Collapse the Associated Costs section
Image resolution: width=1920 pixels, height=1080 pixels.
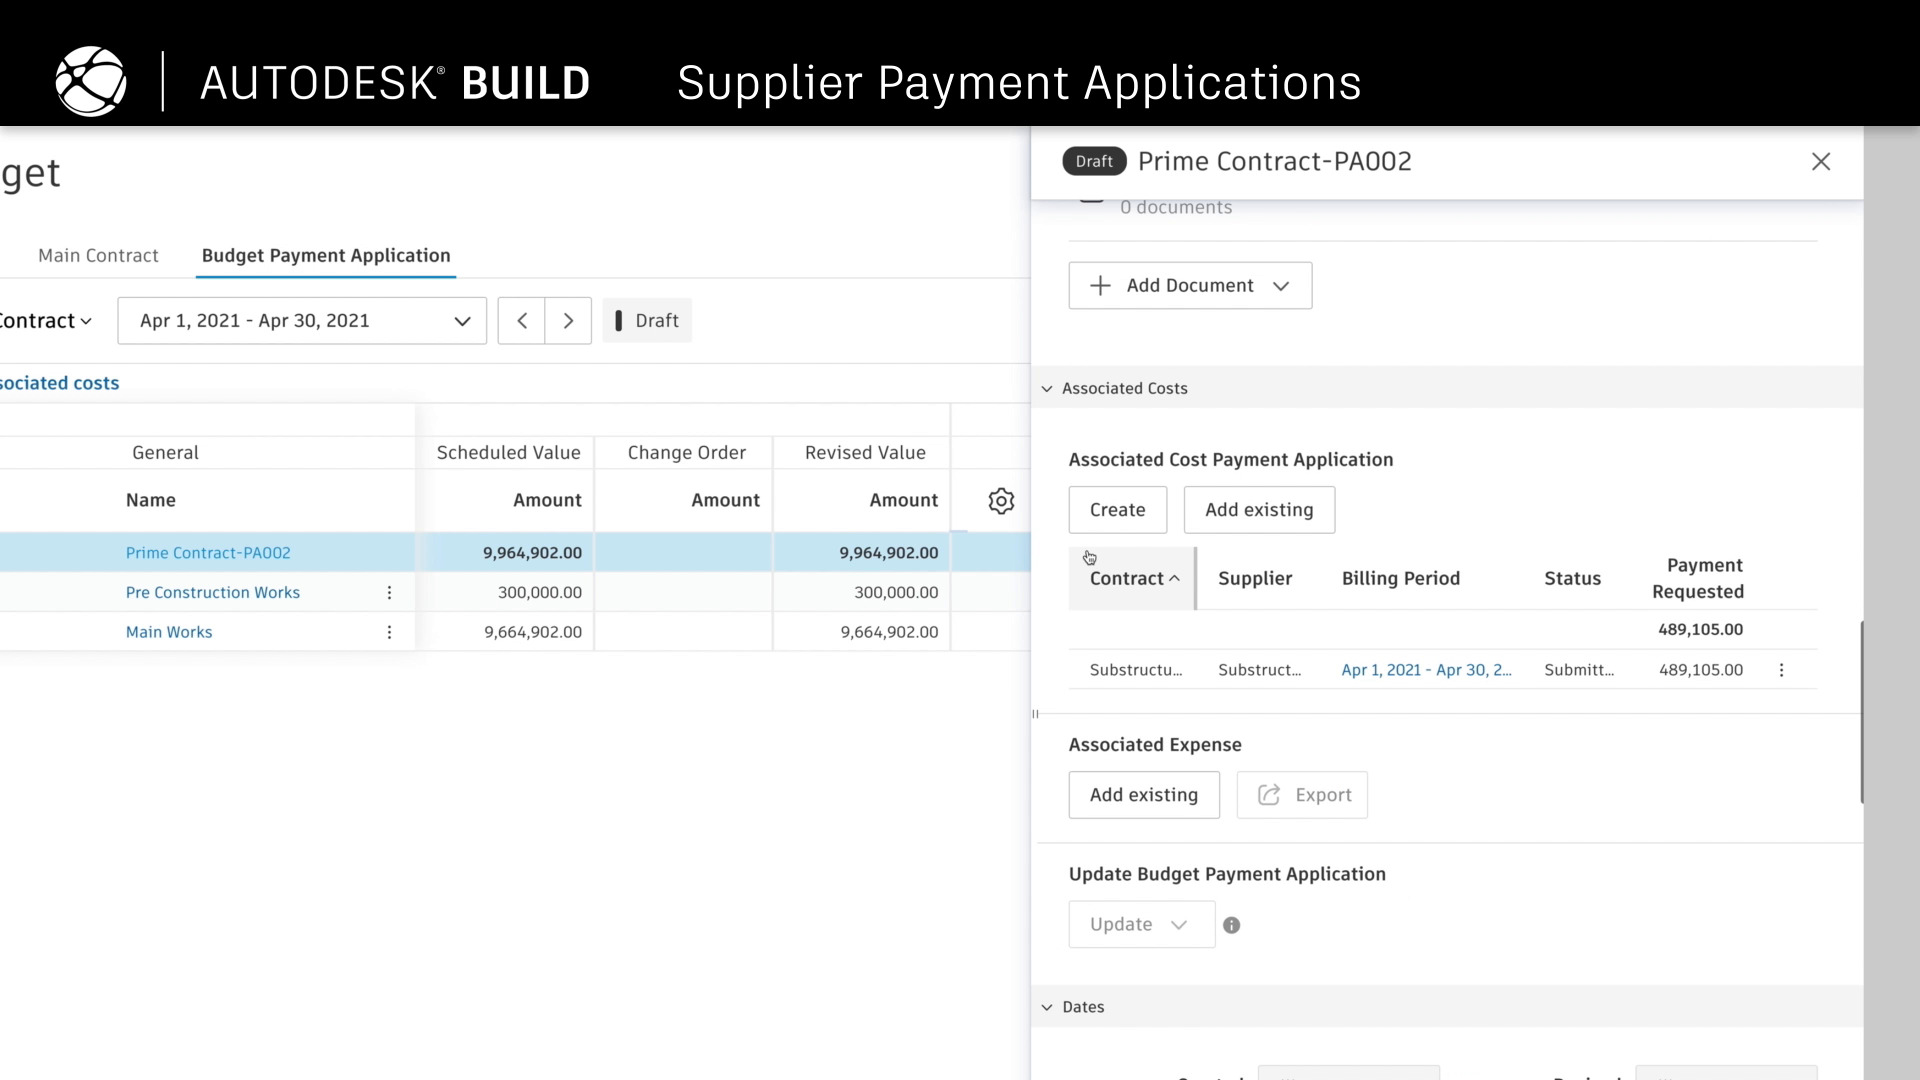1047,389
